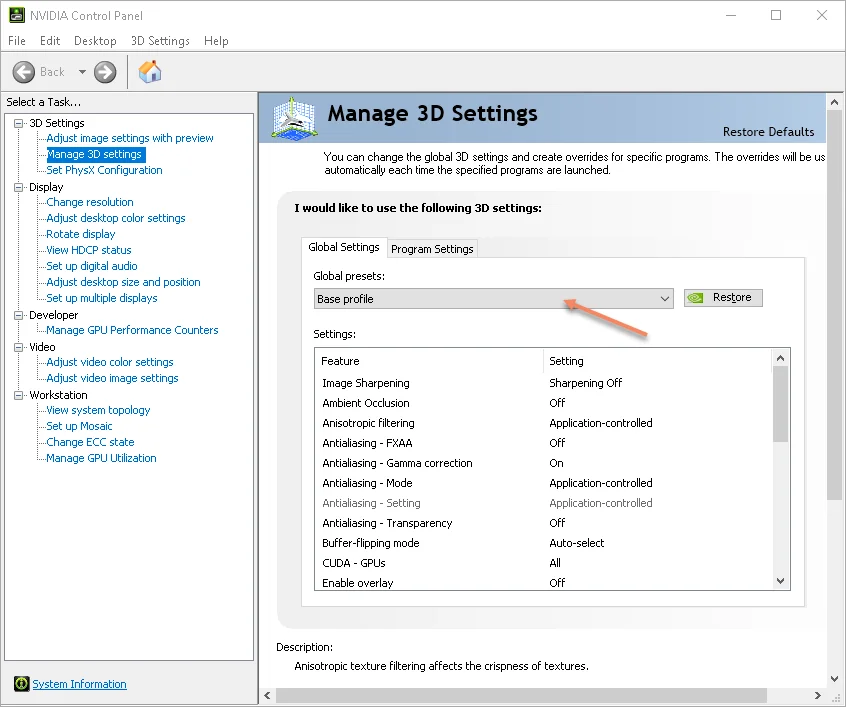Open the System Information link
The image size is (846, 707).
79,684
